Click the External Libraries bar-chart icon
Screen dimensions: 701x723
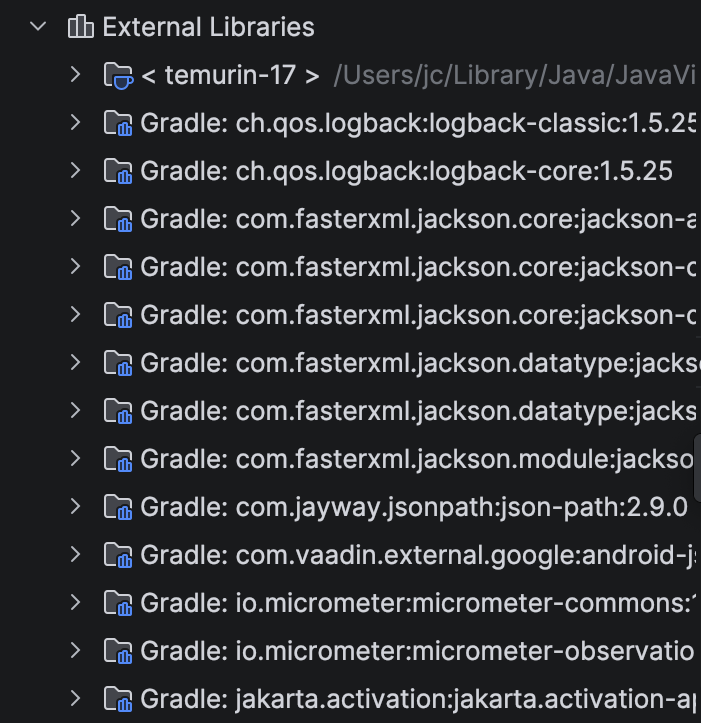point(81,26)
